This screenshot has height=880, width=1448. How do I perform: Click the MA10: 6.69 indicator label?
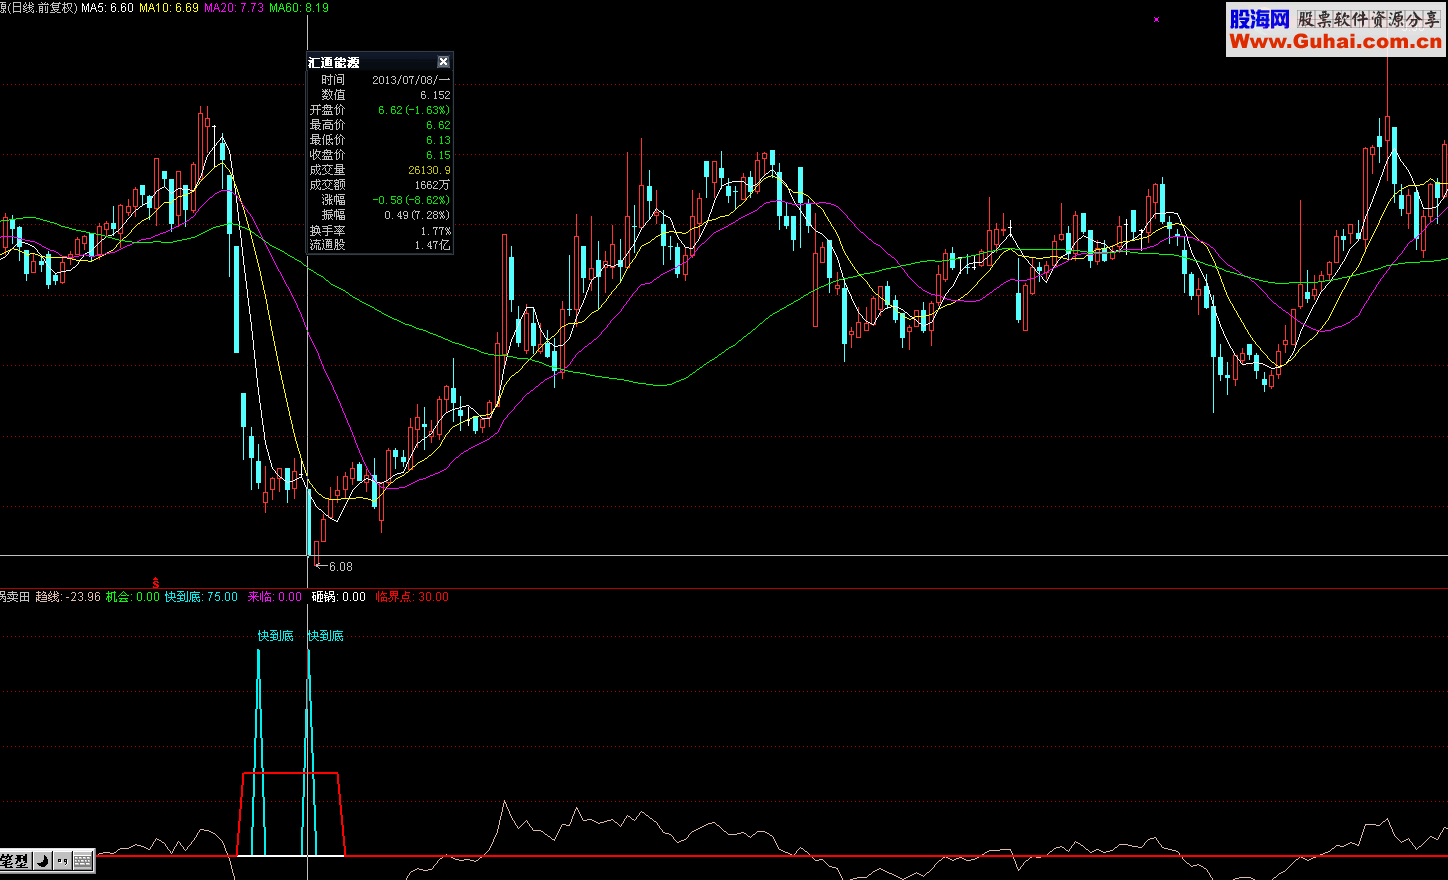(x=169, y=8)
